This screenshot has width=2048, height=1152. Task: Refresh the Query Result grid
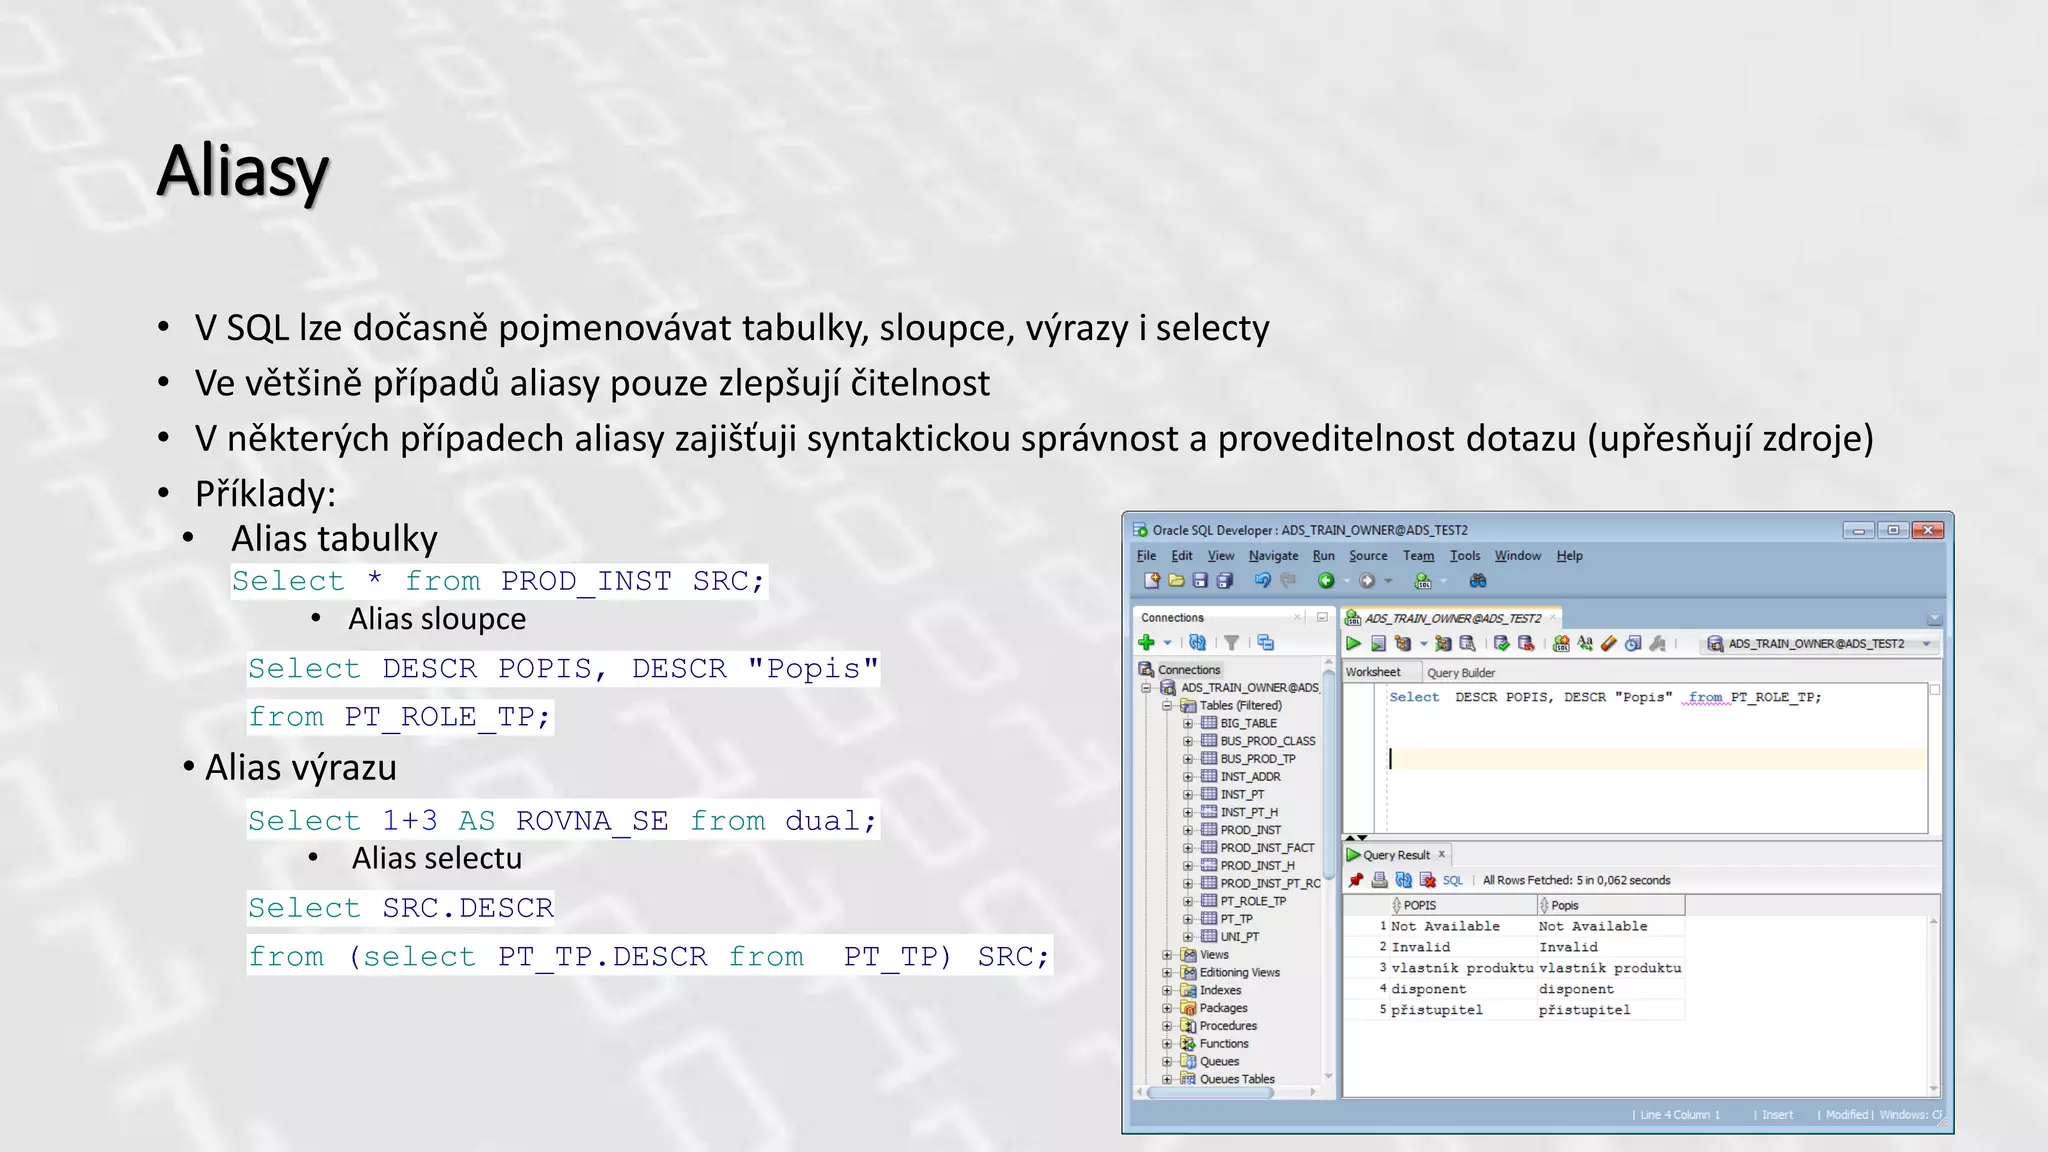point(1404,881)
